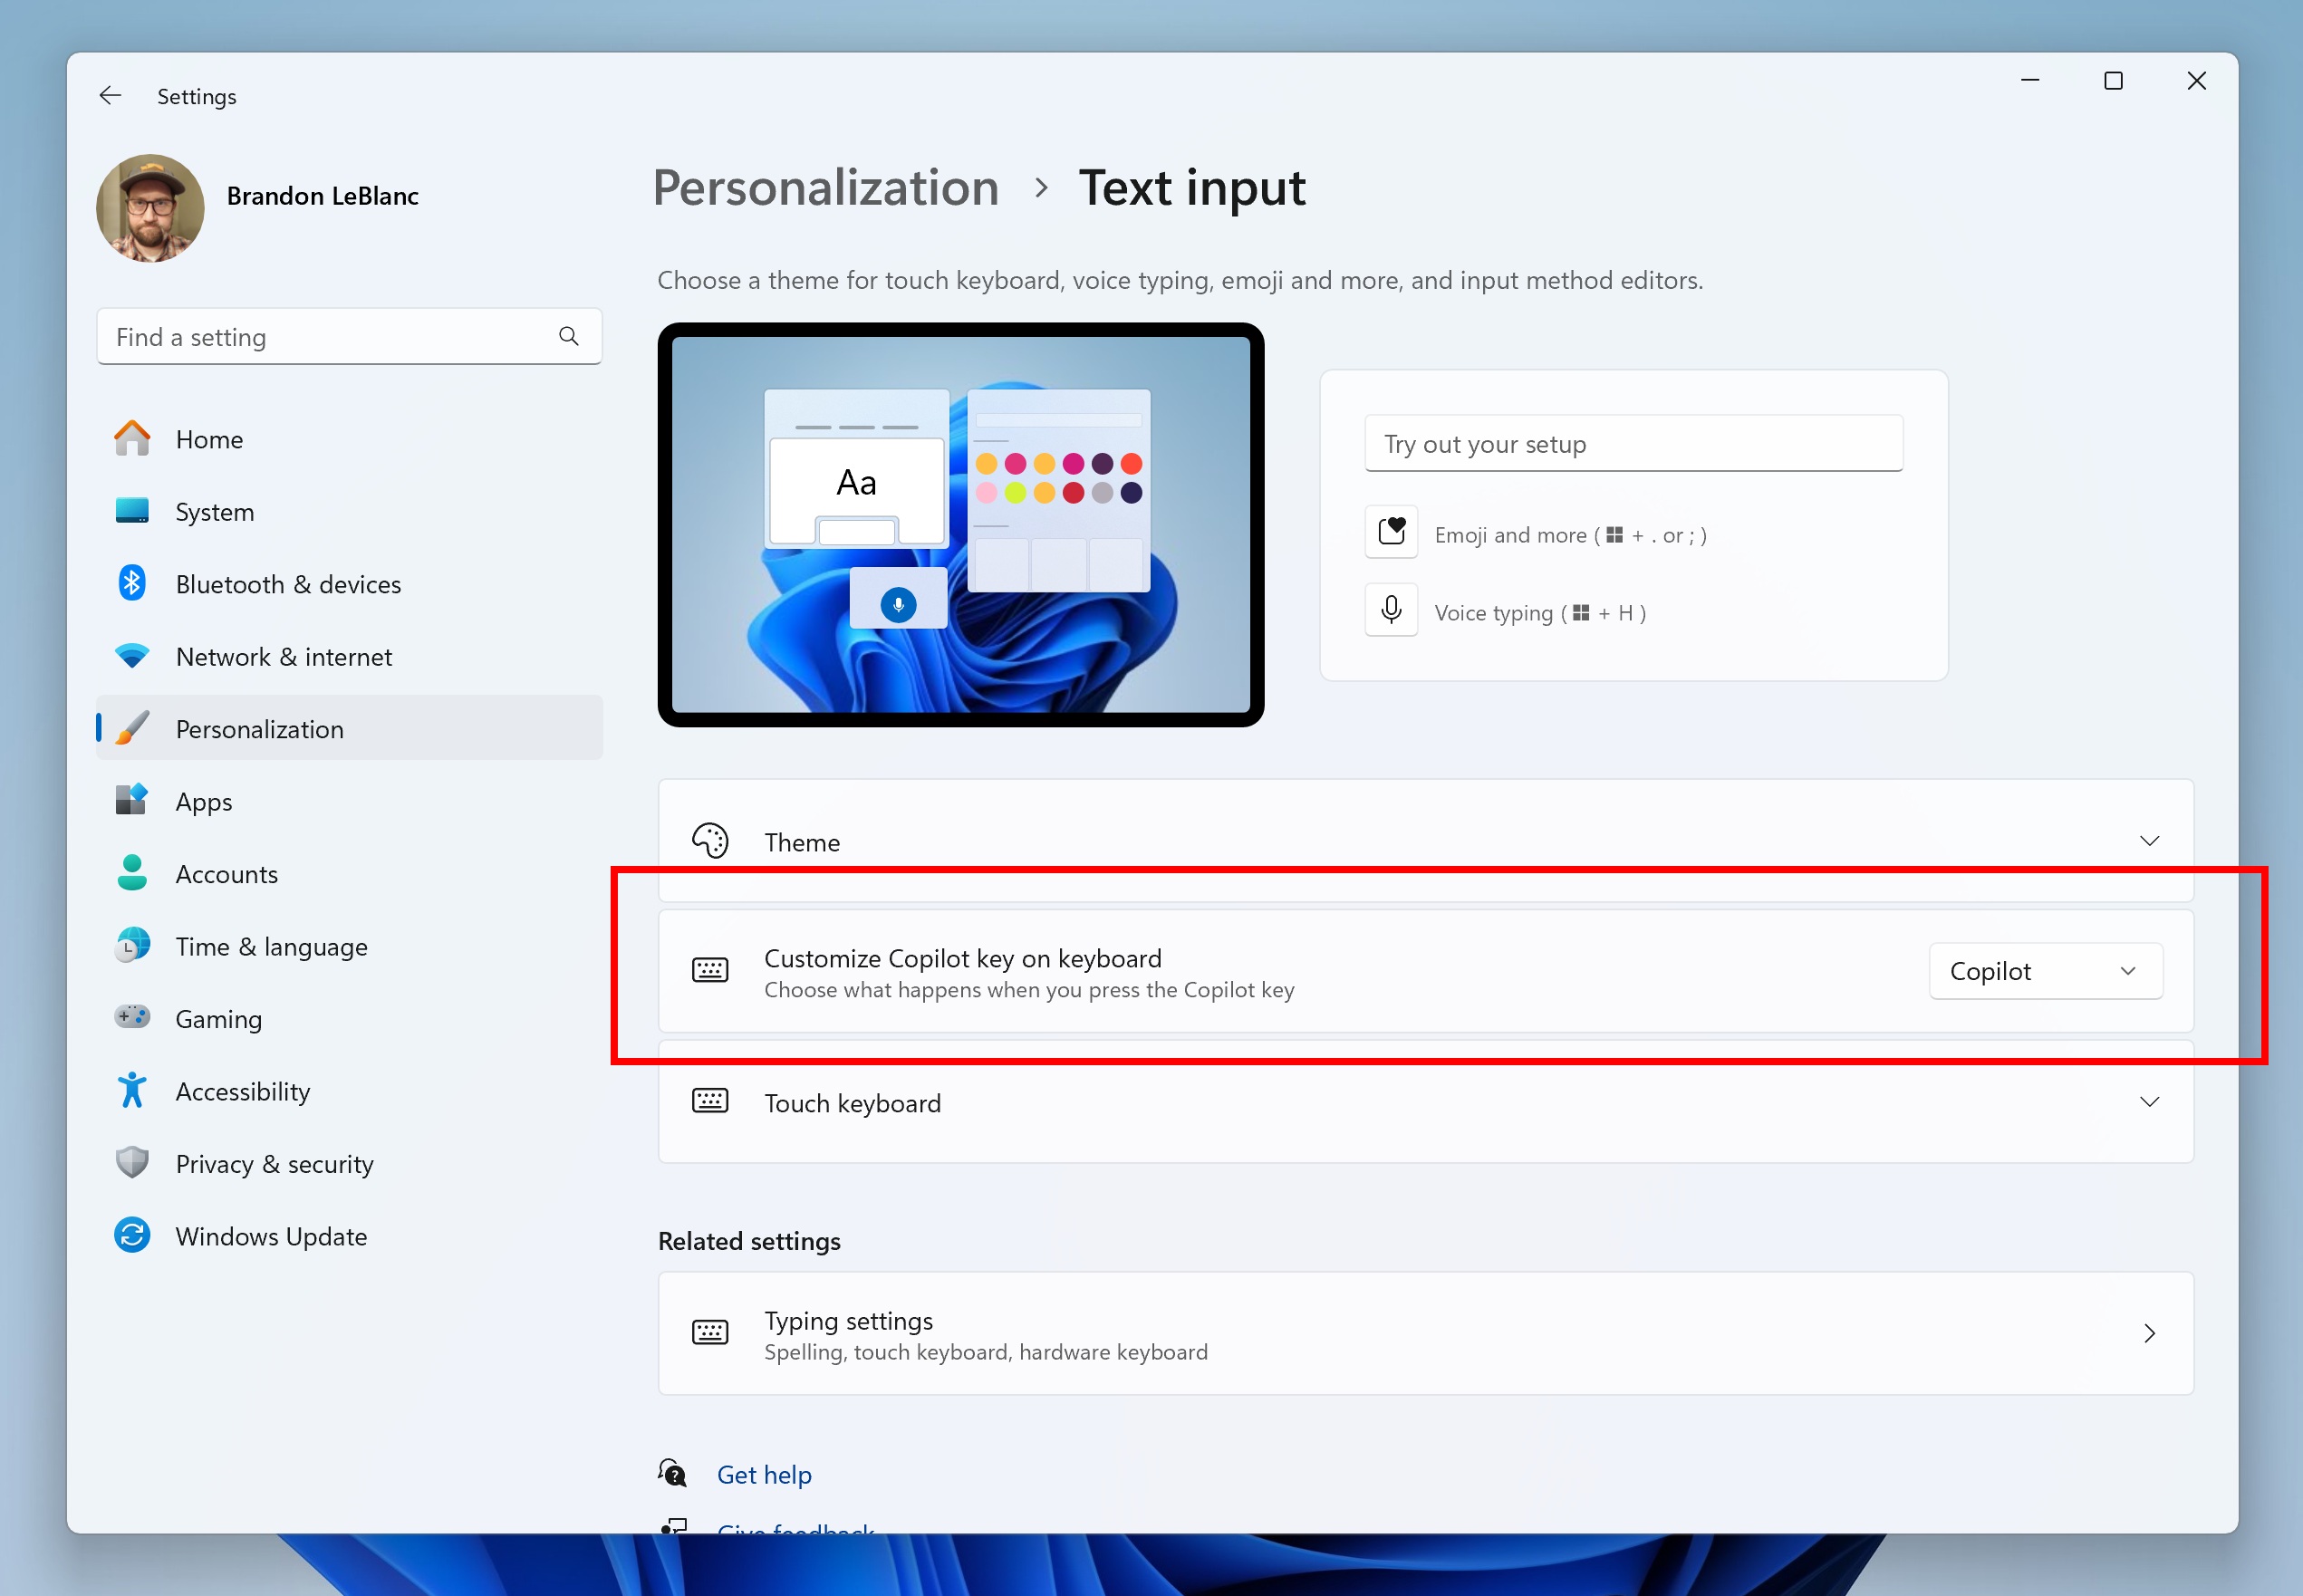Click the Bluetooth & devices icon
2303x1596 pixels.
click(131, 582)
